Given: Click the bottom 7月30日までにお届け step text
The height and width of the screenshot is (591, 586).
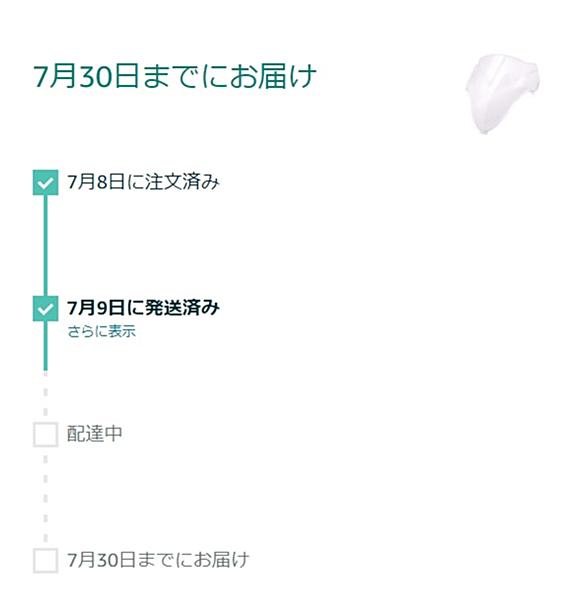Looking at the screenshot, I should (x=158, y=560).
